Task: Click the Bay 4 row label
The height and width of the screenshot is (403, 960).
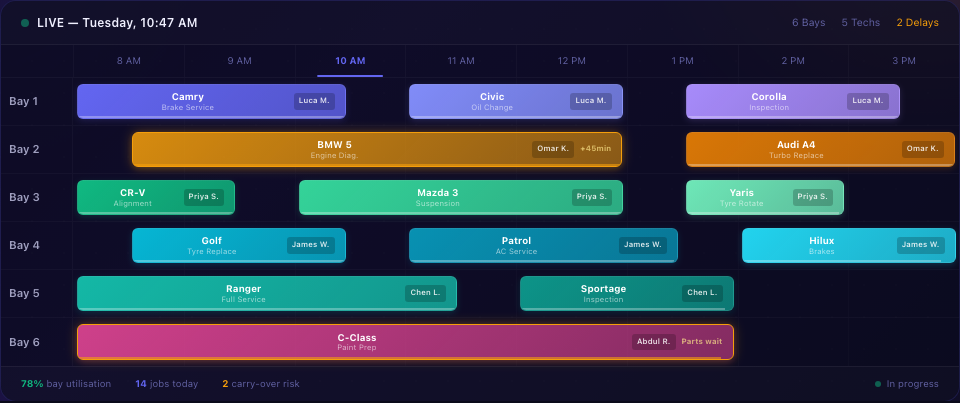Action: pyautogui.click(x=24, y=246)
